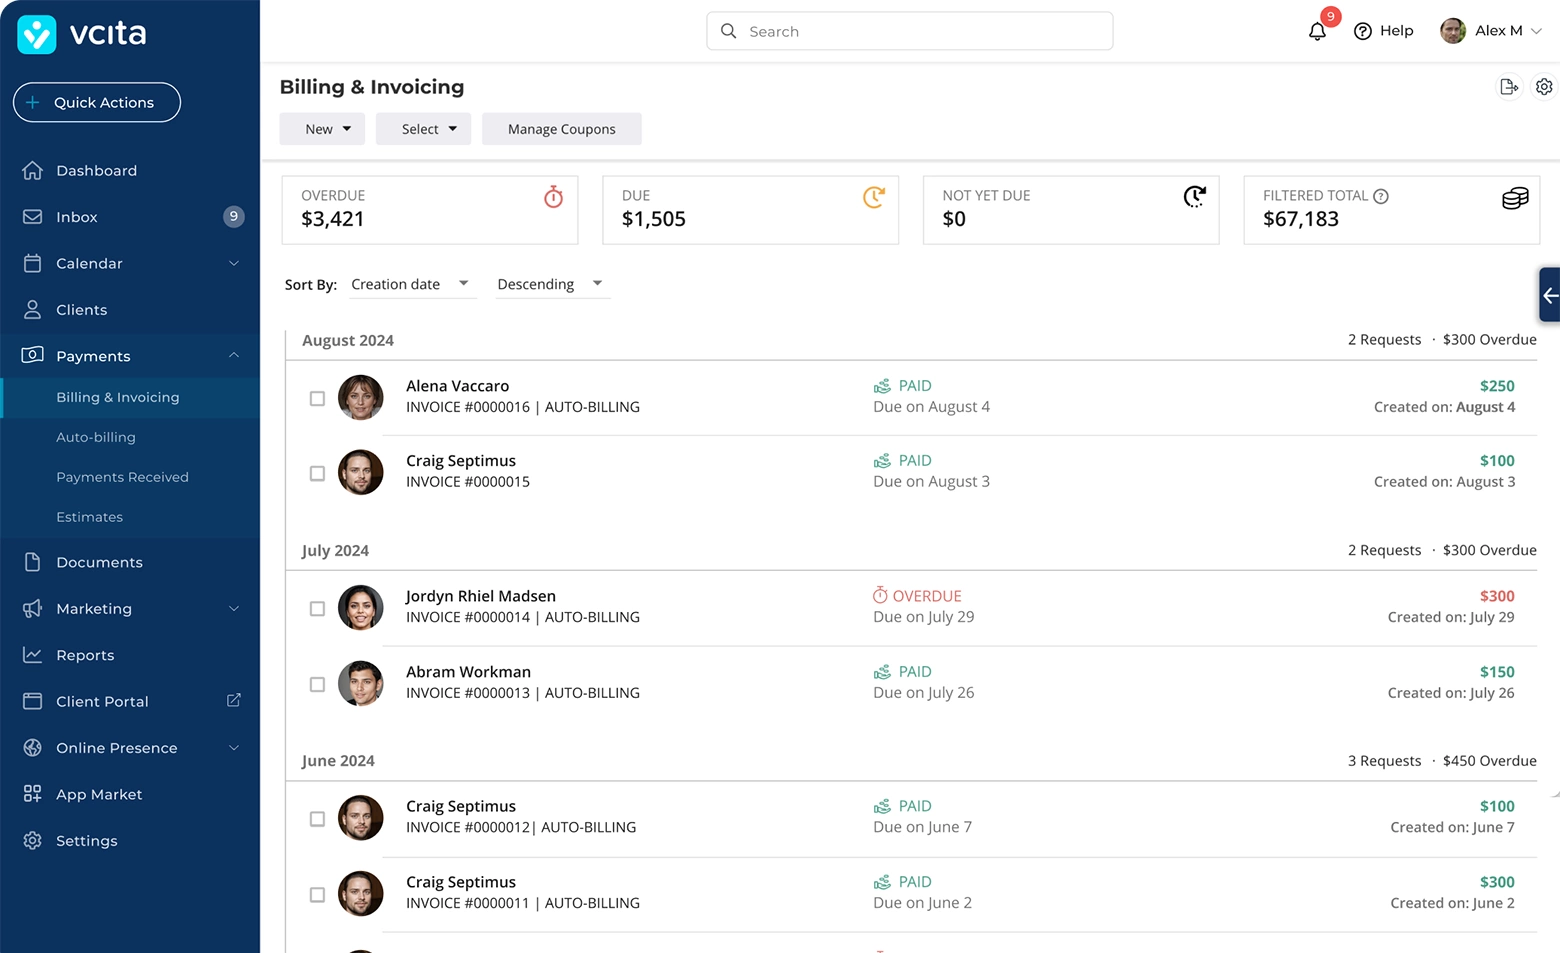This screenshot has height=953, width=1560.
Task: Click the overdue stopwatch icon
Action: click(553, 197)
